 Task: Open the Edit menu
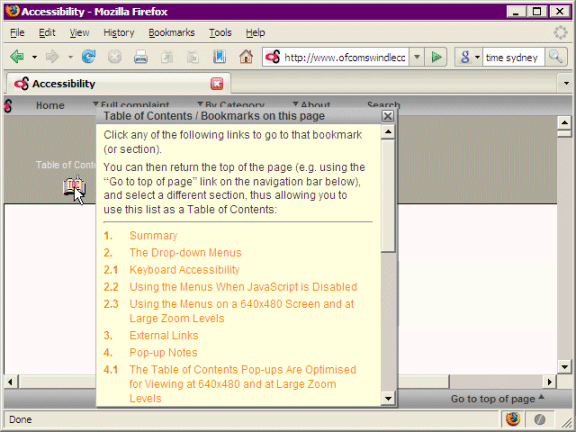click(x=47, y=33)
